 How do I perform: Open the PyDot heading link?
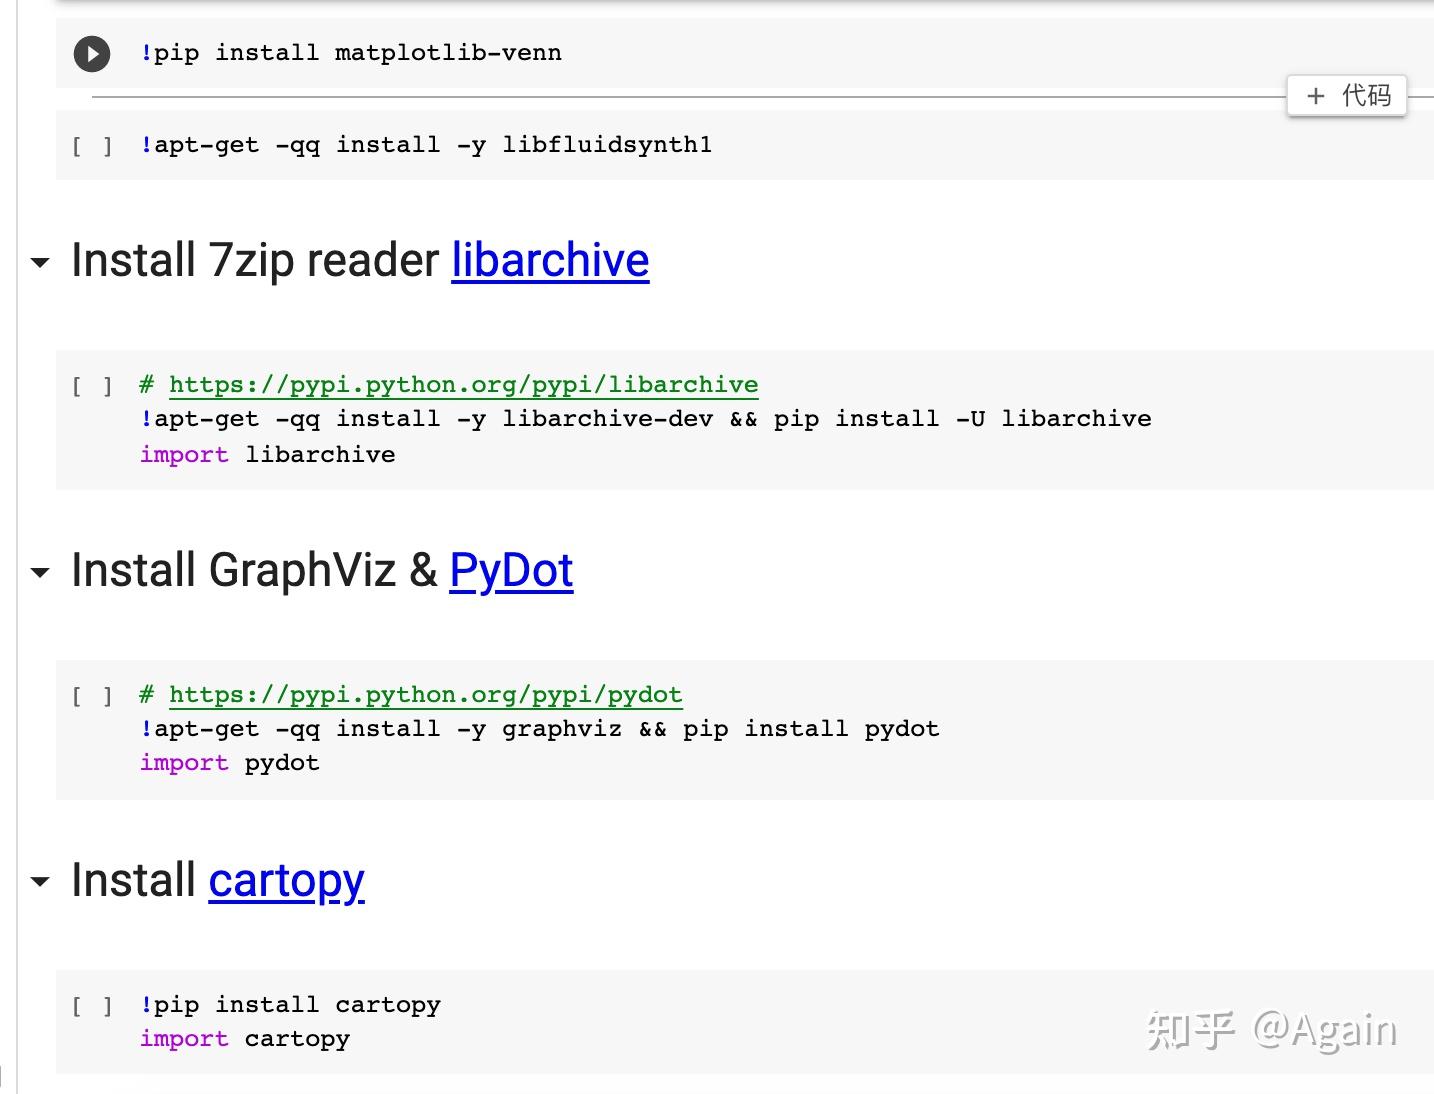coord(511,571)
